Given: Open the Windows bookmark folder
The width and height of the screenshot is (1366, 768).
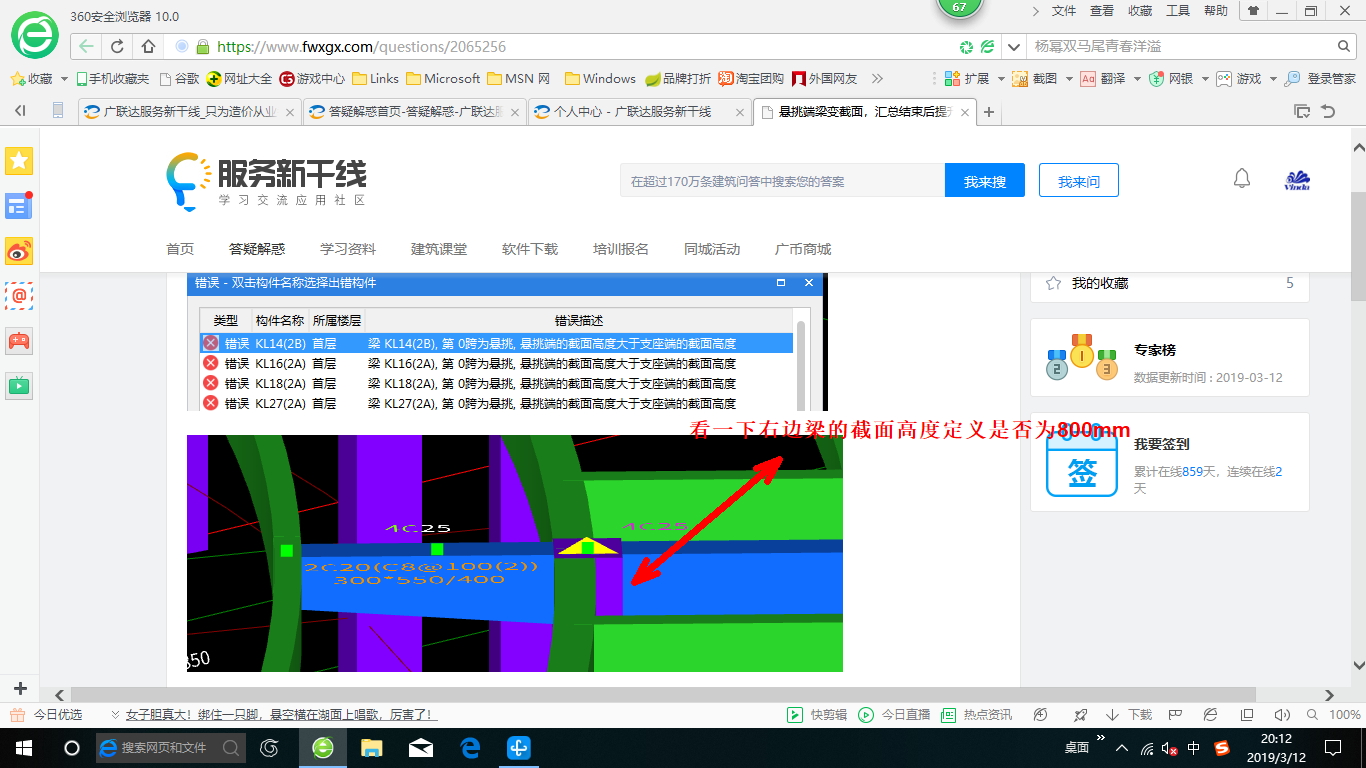Looking at the screenshot, I should point(600,78).
